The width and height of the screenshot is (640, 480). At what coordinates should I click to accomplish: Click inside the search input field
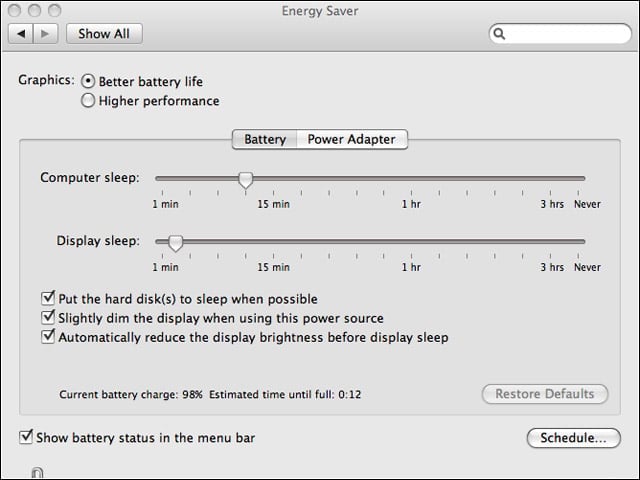560,34
